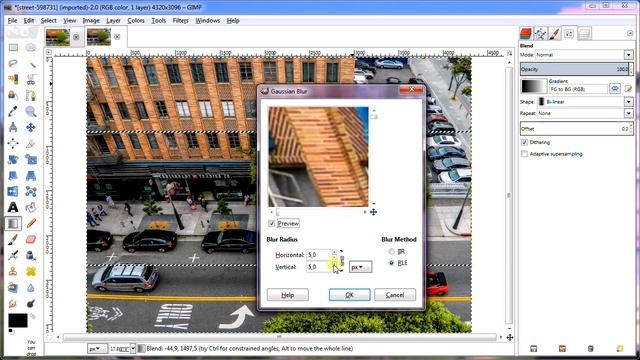This screenshot has height=360, width=640.
Task: Click the preview navigation cross icon
Action: [373, 212]
